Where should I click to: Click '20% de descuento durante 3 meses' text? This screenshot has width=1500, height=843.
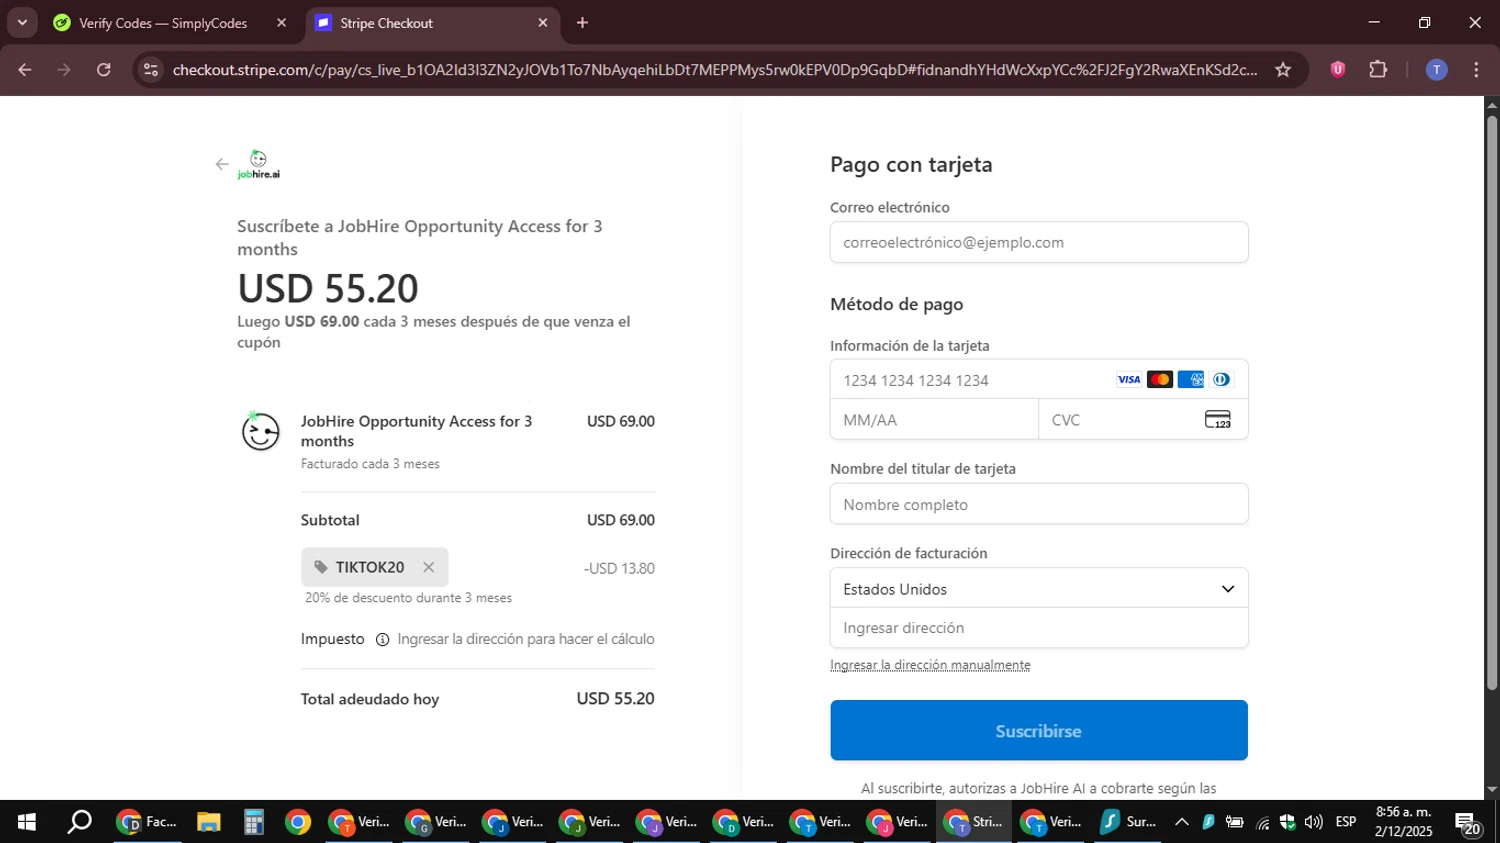point(409,598)
